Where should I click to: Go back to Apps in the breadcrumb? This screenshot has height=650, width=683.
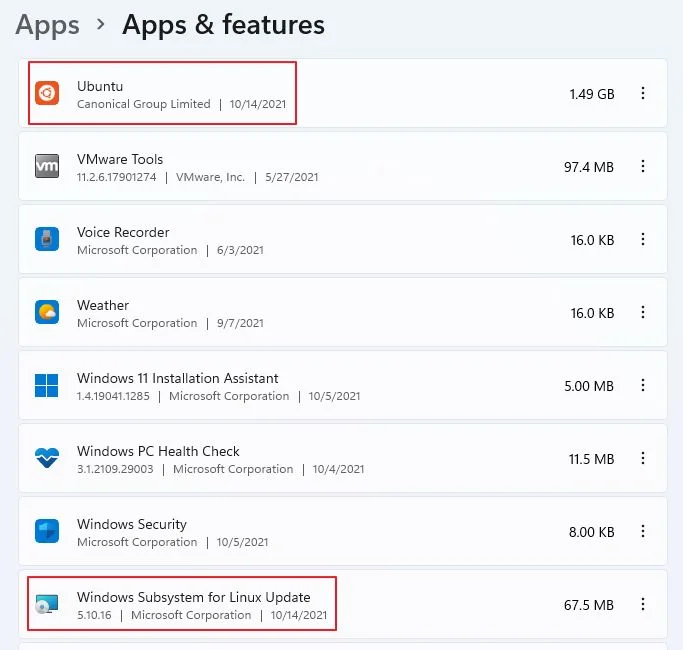pyautogui.click(x=47, y=25)
